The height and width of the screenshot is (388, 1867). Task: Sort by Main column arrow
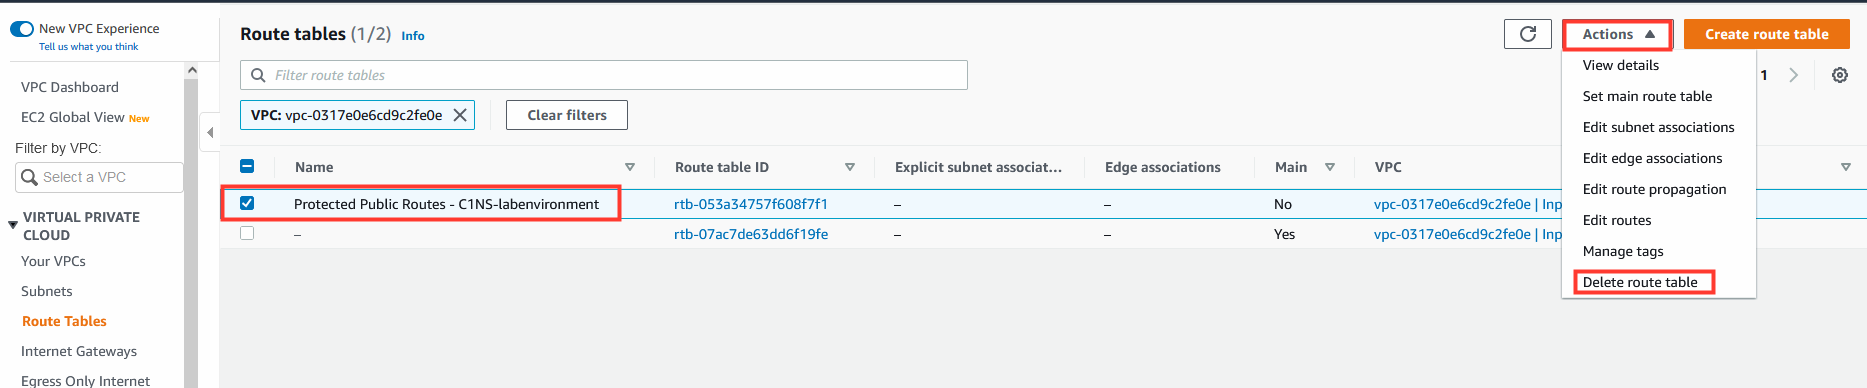coord(1330,167)
